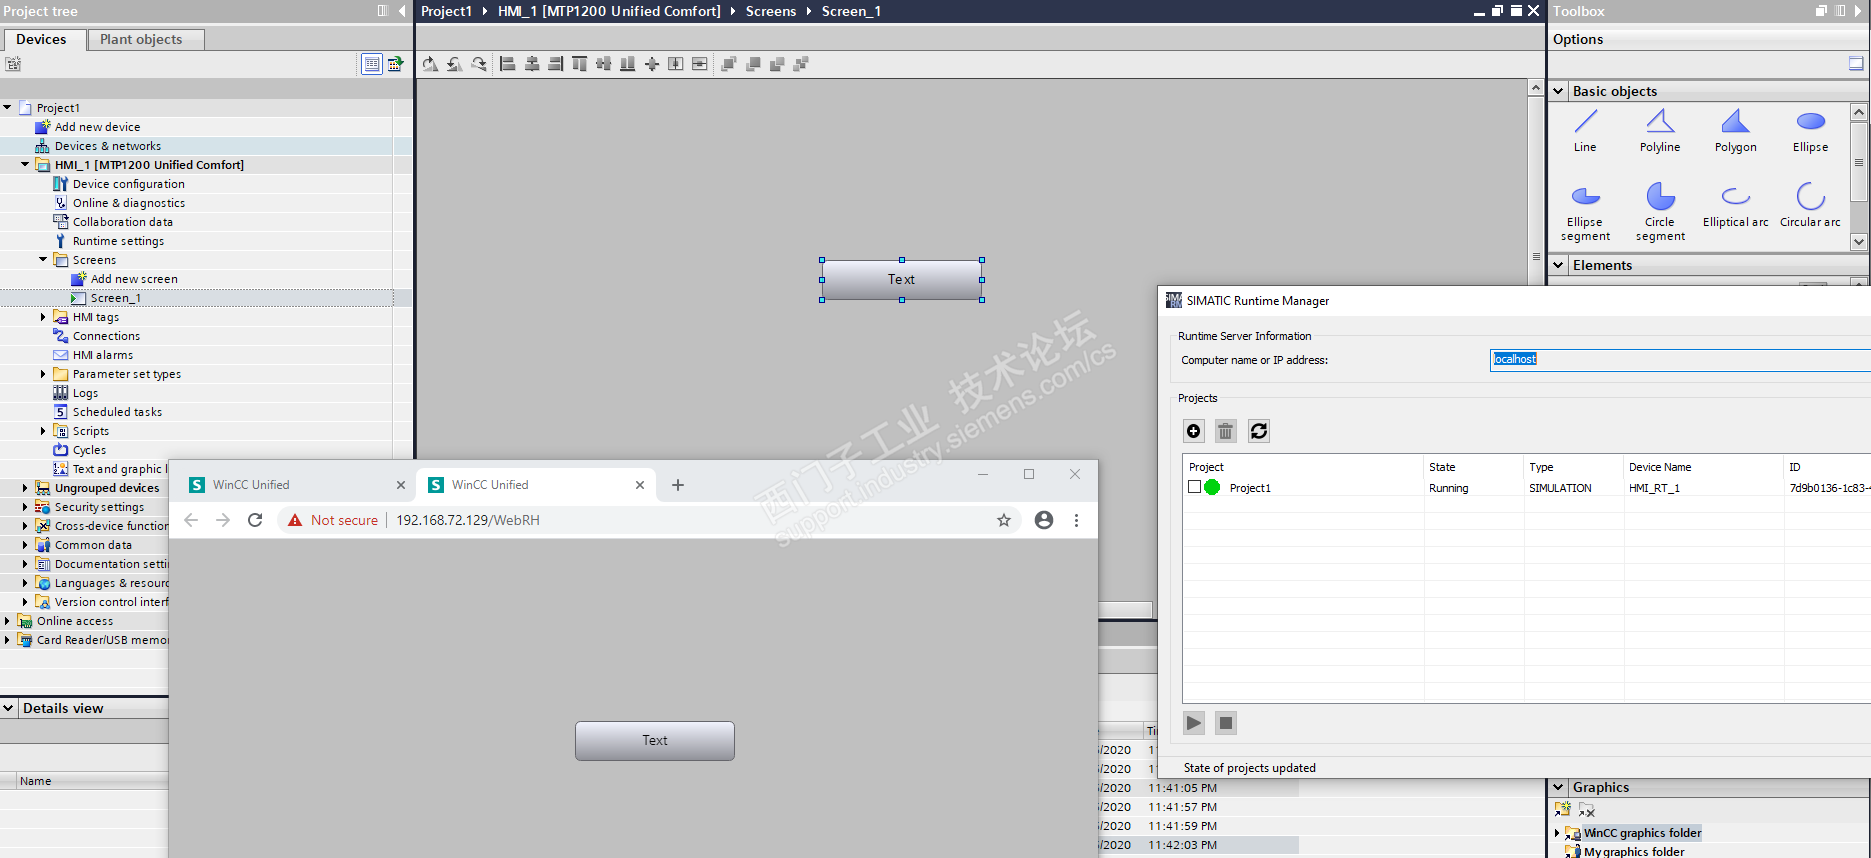This screenshot has height=858, width=1871.
Task: Expand the Ungrouped devices node
Action: pyautogui.click(x=25, y=488)
